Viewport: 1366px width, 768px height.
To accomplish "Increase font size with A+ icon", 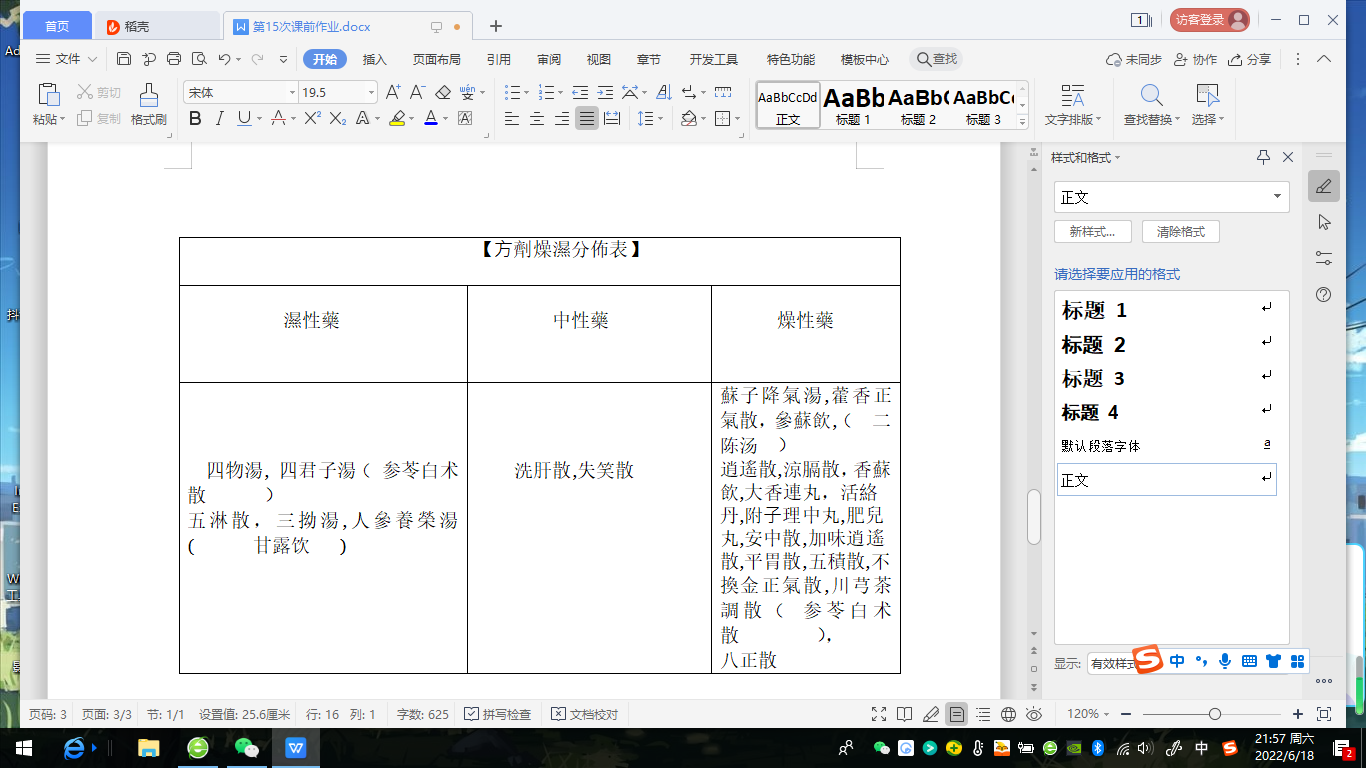I will (393, 92).
